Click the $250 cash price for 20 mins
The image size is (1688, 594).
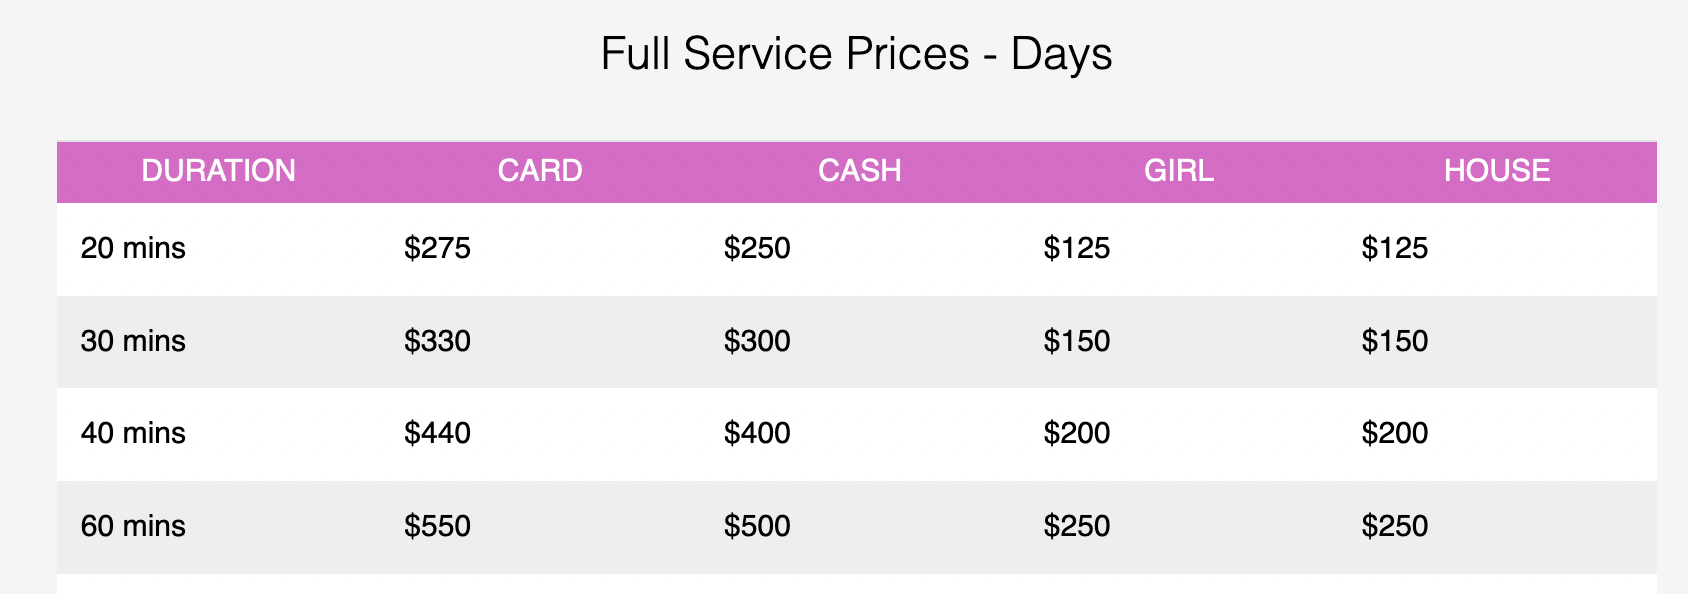[757, 248]
